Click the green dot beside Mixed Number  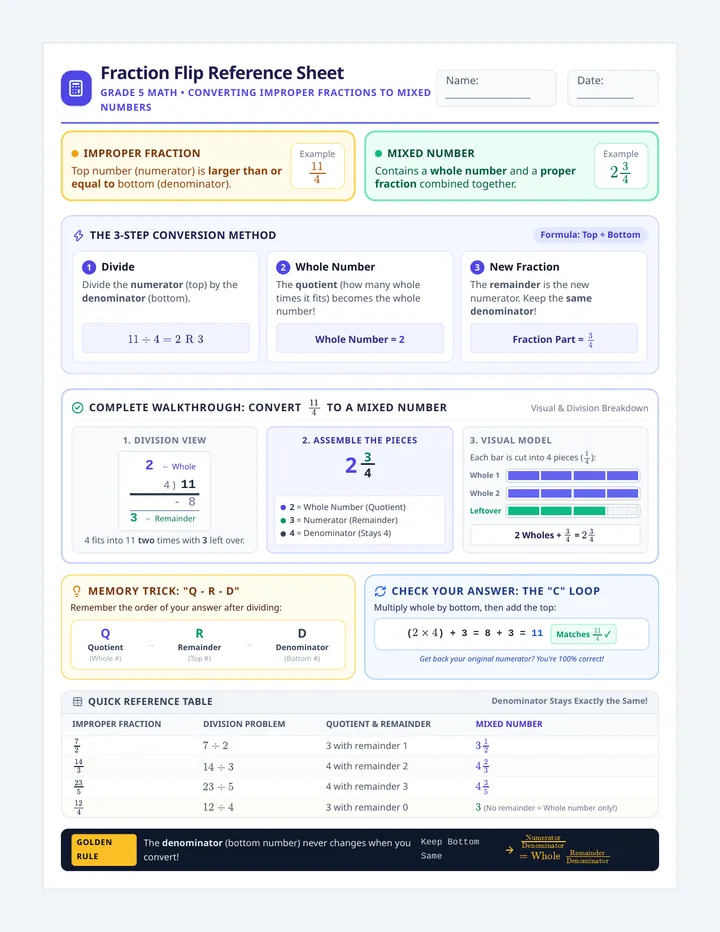[379, 153]
